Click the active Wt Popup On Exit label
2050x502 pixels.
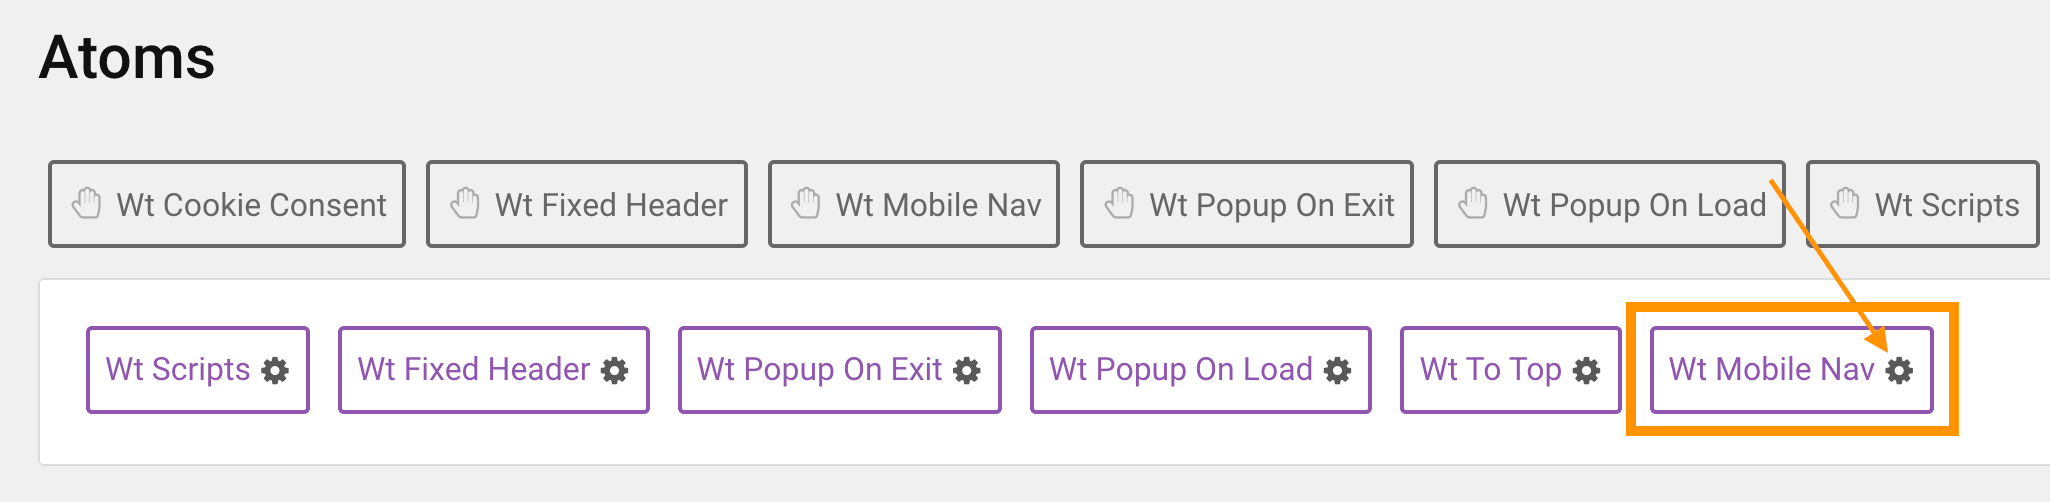pos(820,370)
